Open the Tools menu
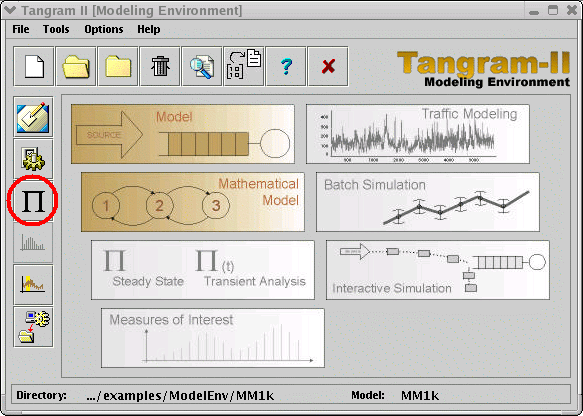 pos(56,29)
